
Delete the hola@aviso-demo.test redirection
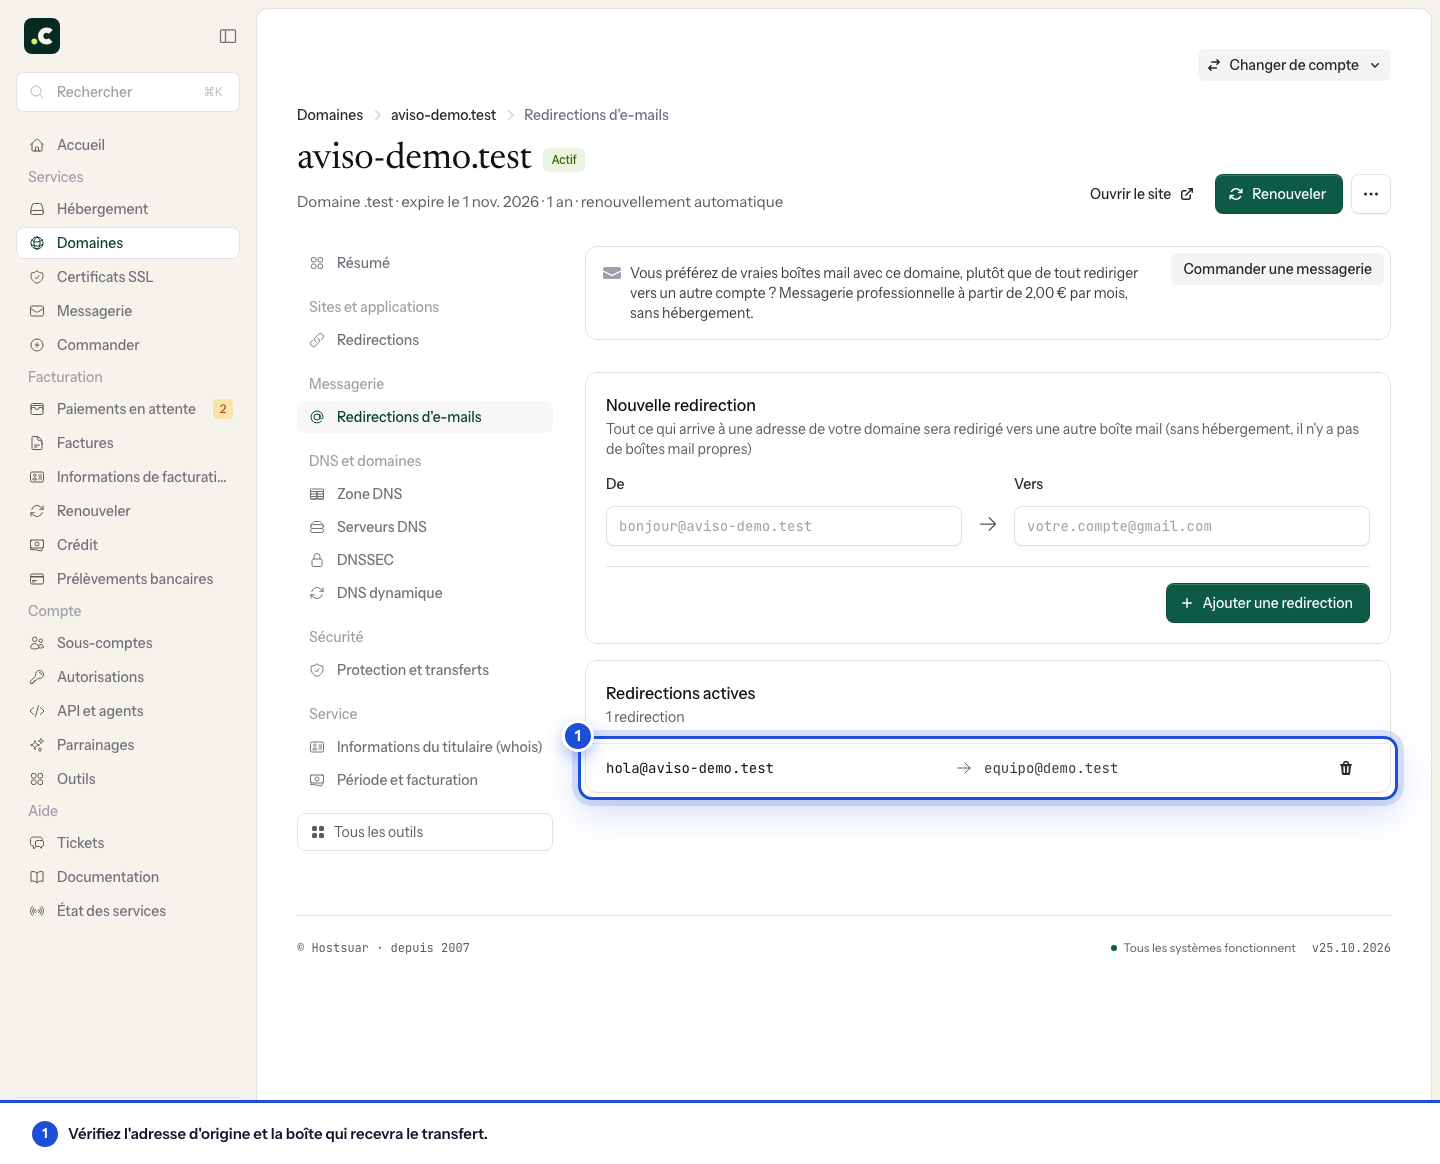pyautogui.click(x=1346, y=768)
